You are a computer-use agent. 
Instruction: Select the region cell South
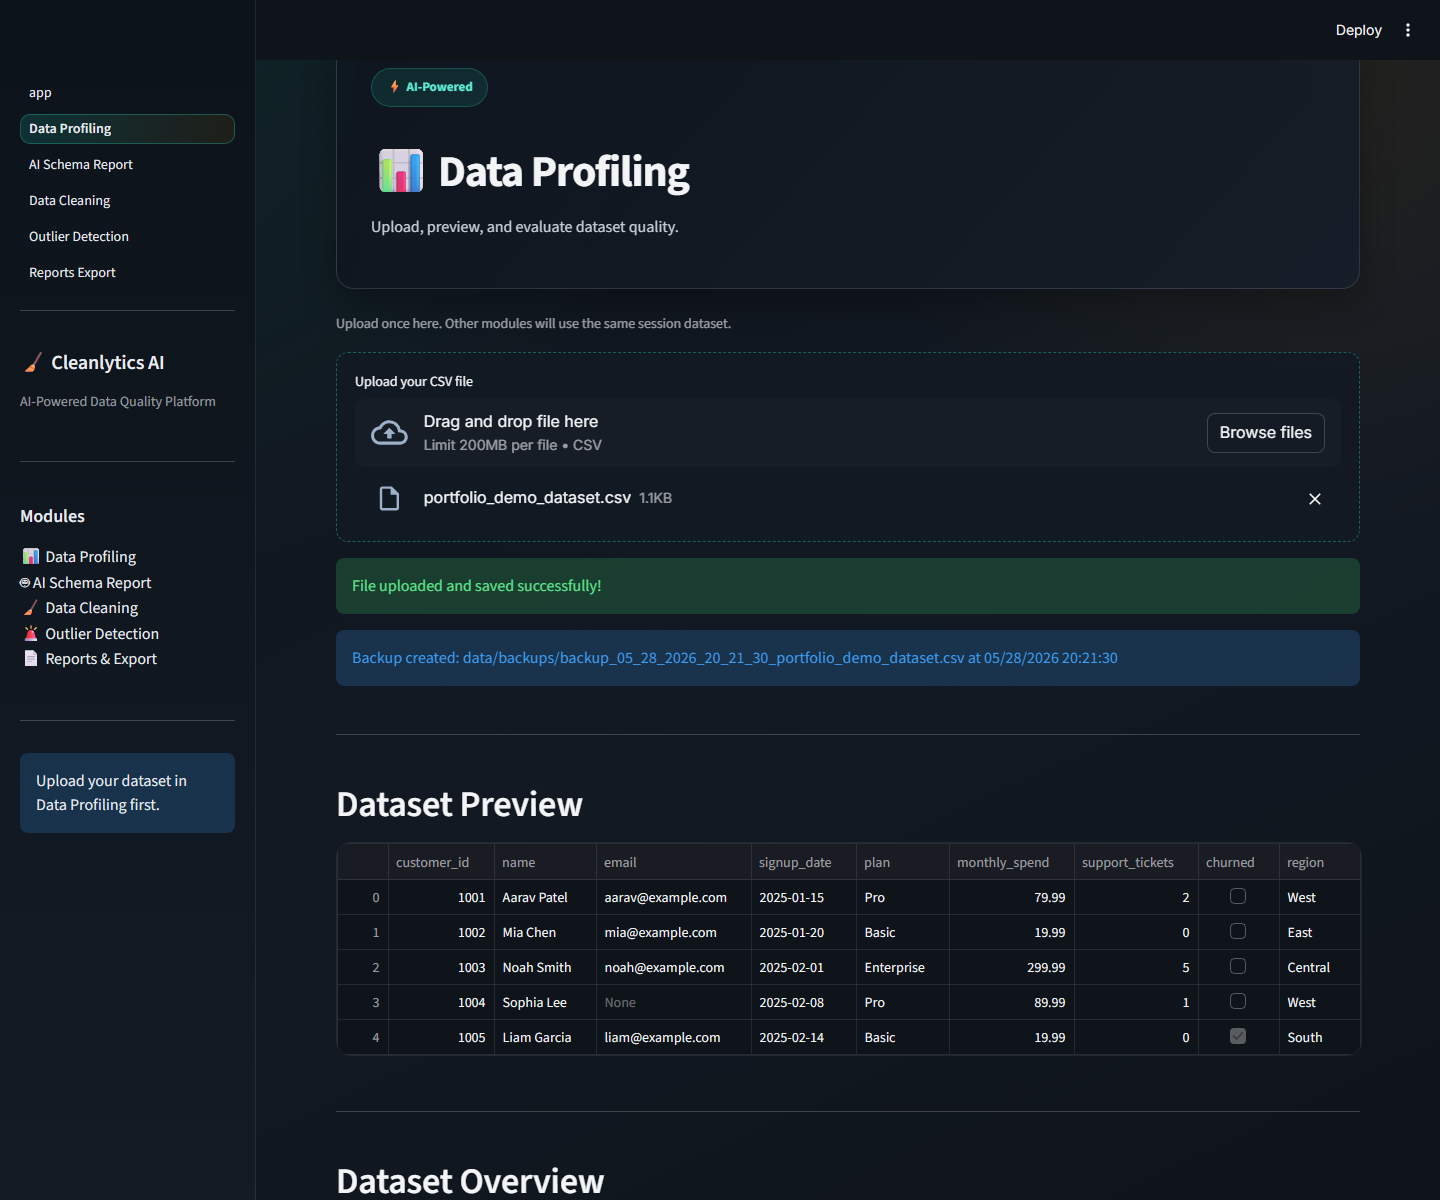point(1319,1037)
